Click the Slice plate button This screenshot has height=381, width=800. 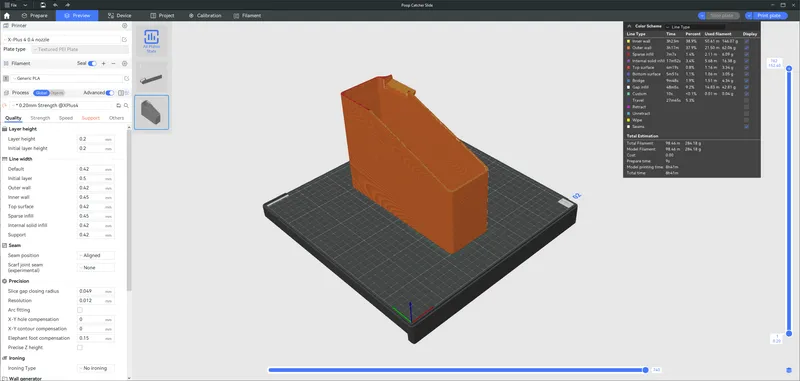pyautogui.click(x=722, y=16)
